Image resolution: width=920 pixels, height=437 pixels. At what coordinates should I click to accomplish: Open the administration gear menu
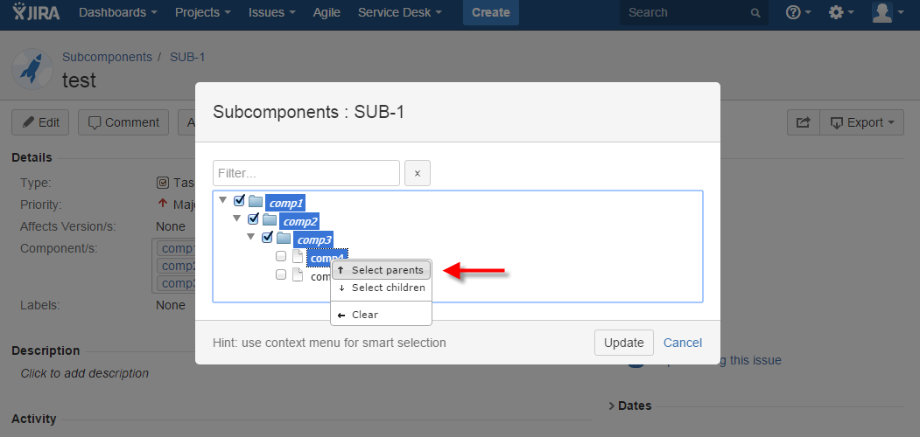[840, 12]
